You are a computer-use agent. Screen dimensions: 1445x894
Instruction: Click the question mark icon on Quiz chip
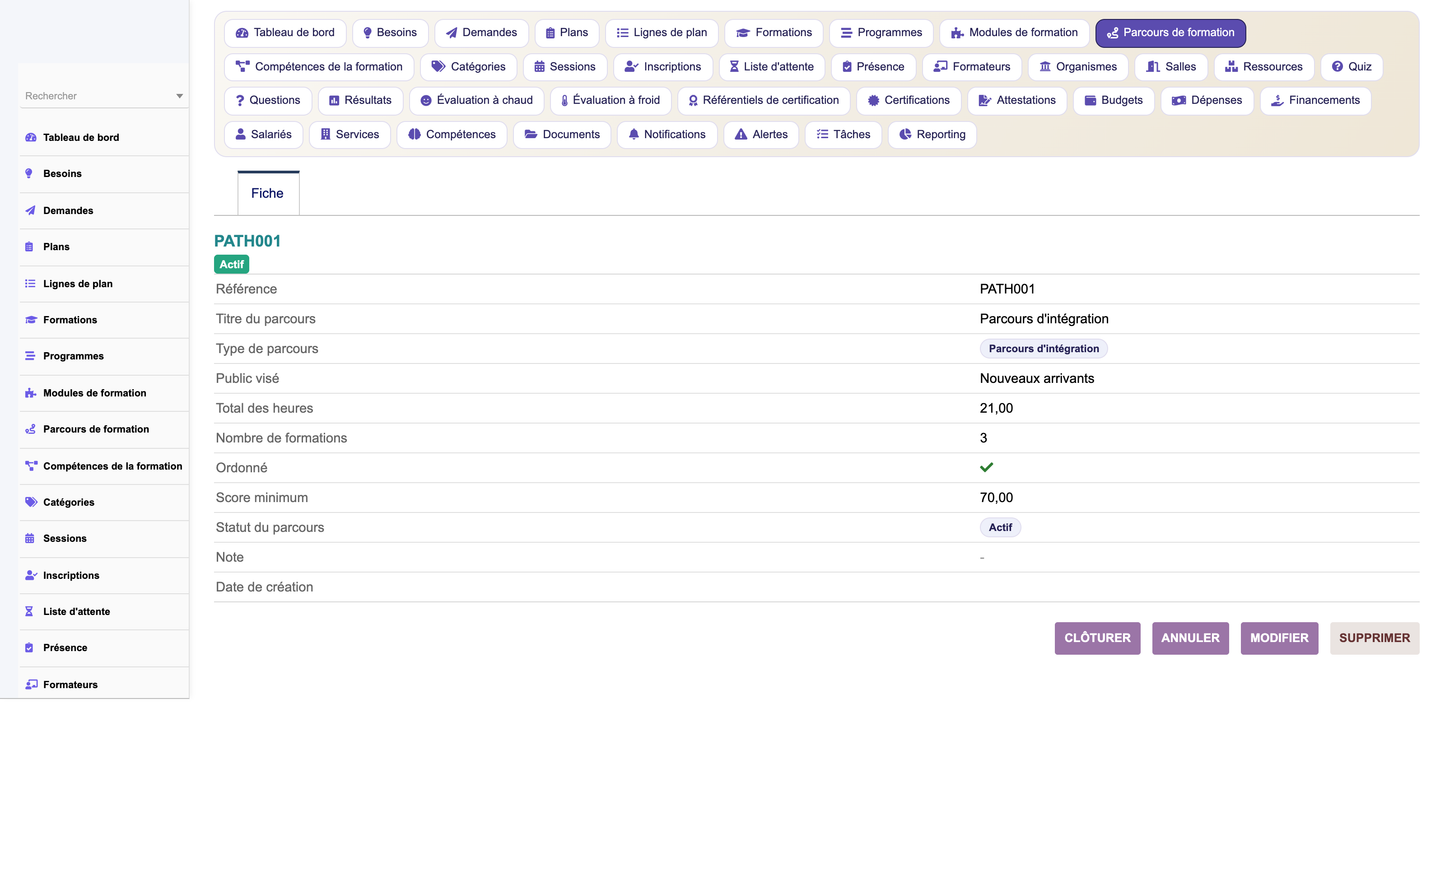[x=1337, y=67]
